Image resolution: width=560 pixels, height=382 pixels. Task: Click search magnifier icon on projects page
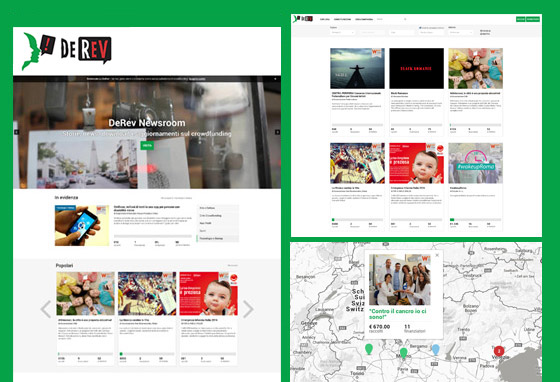point(405,19)
